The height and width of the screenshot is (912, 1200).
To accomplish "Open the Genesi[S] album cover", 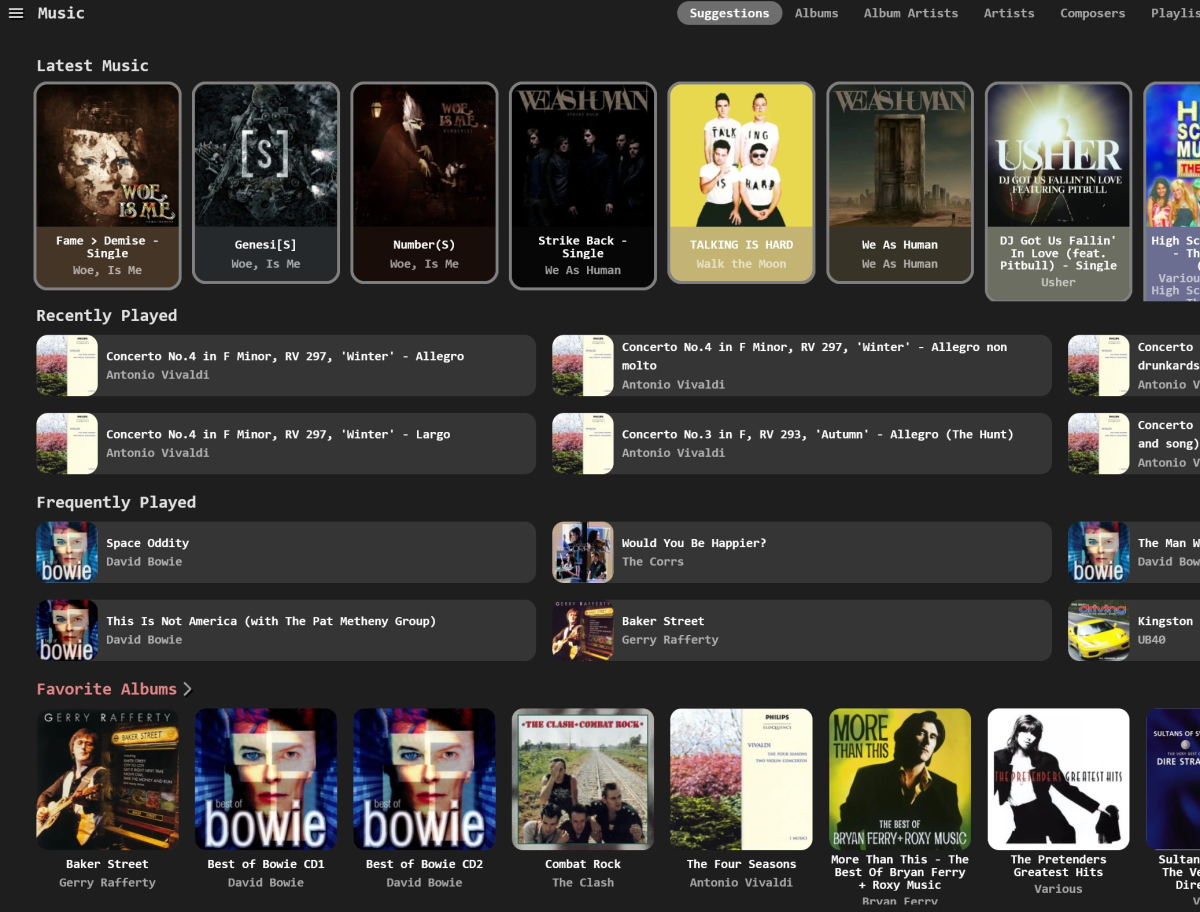I will pos(265,156).
